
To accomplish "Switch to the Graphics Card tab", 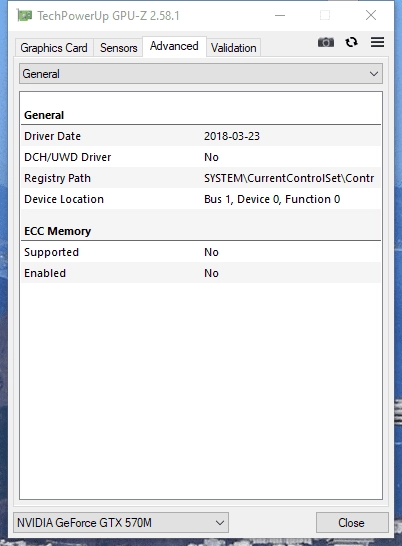I will tap(54, 48).
